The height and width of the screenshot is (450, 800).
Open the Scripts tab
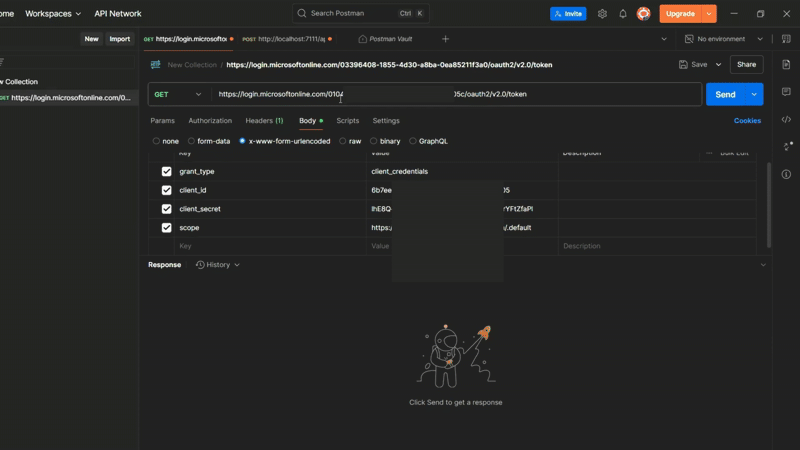[x=347, y=121]
